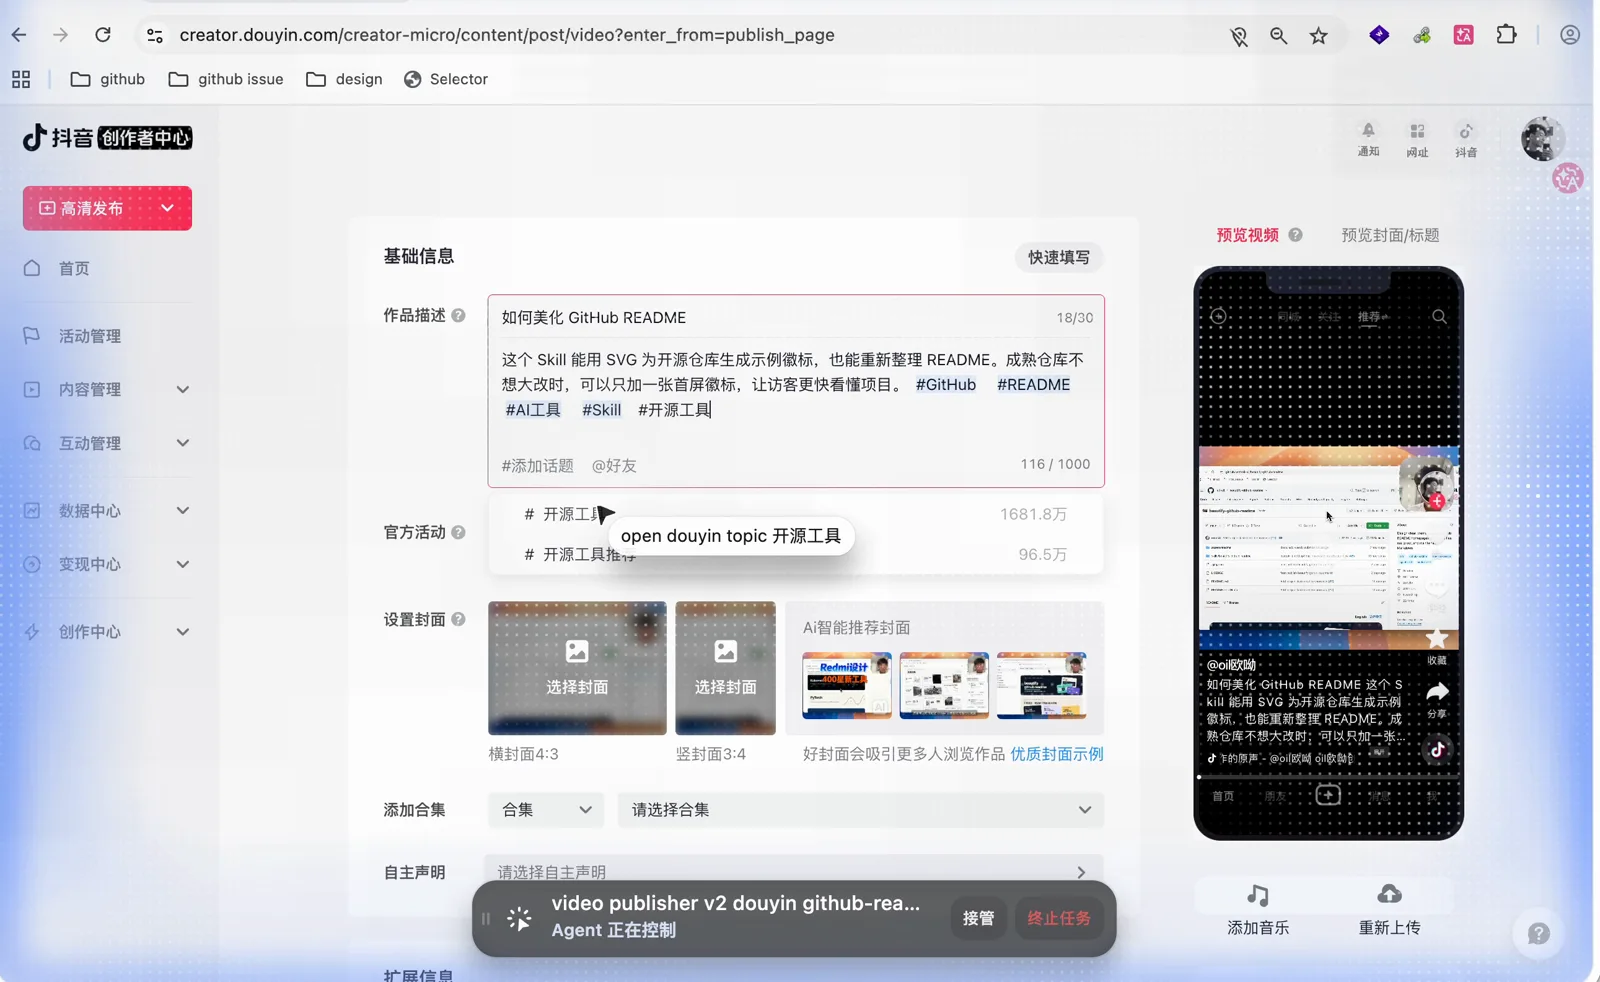Click 重新上传 under the preview

tap(1389, 909)
